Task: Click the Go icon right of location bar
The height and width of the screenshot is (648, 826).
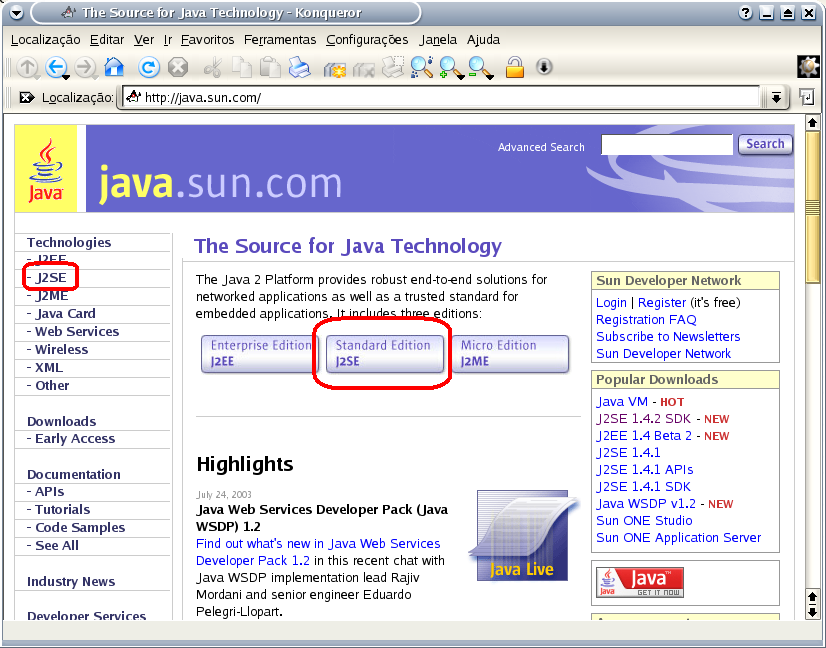Action: click(x=807, y=97)
